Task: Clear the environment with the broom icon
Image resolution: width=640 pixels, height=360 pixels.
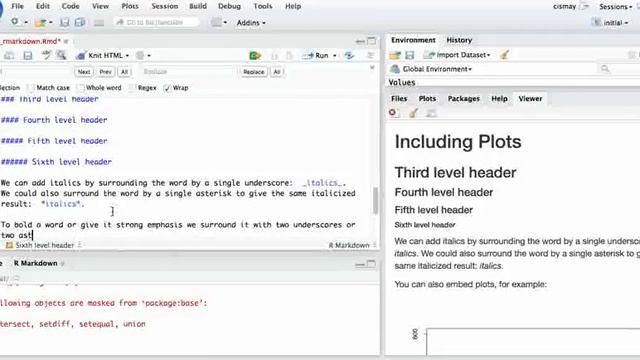Action: point(504,55)
